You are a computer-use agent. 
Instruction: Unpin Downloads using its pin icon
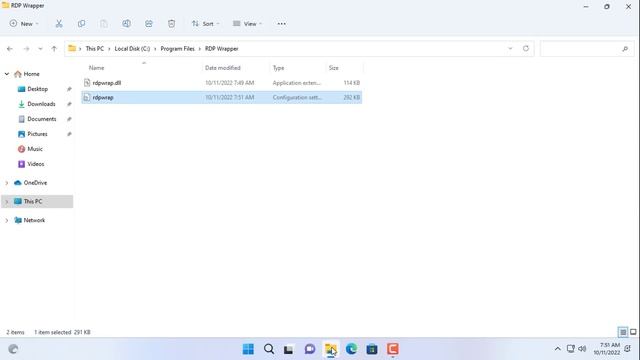[69, 104]
